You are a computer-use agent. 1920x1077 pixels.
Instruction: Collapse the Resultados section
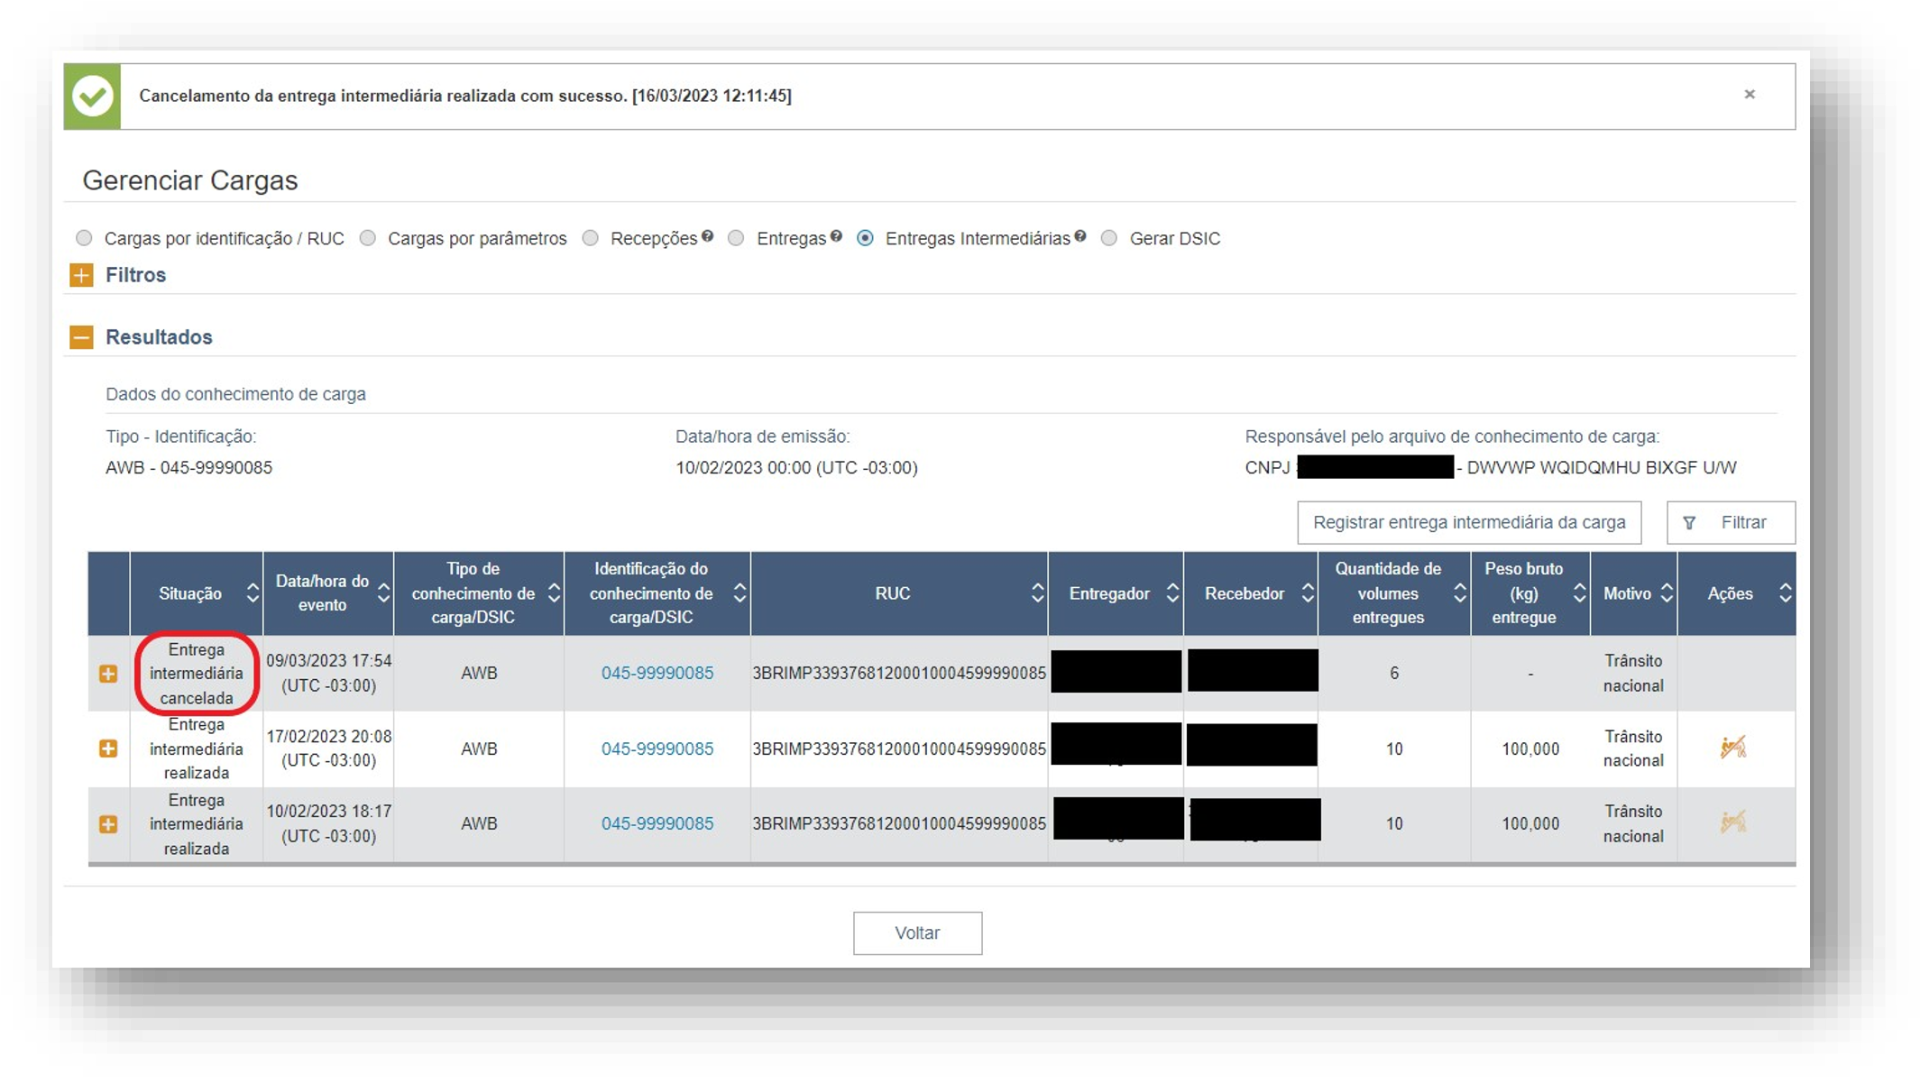81,337
